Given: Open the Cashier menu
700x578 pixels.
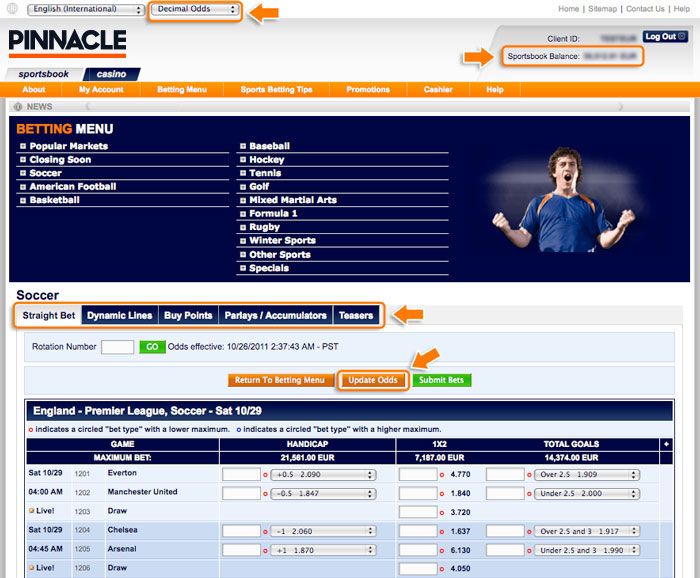Looking at the screenshot, I should click(438, 89).
